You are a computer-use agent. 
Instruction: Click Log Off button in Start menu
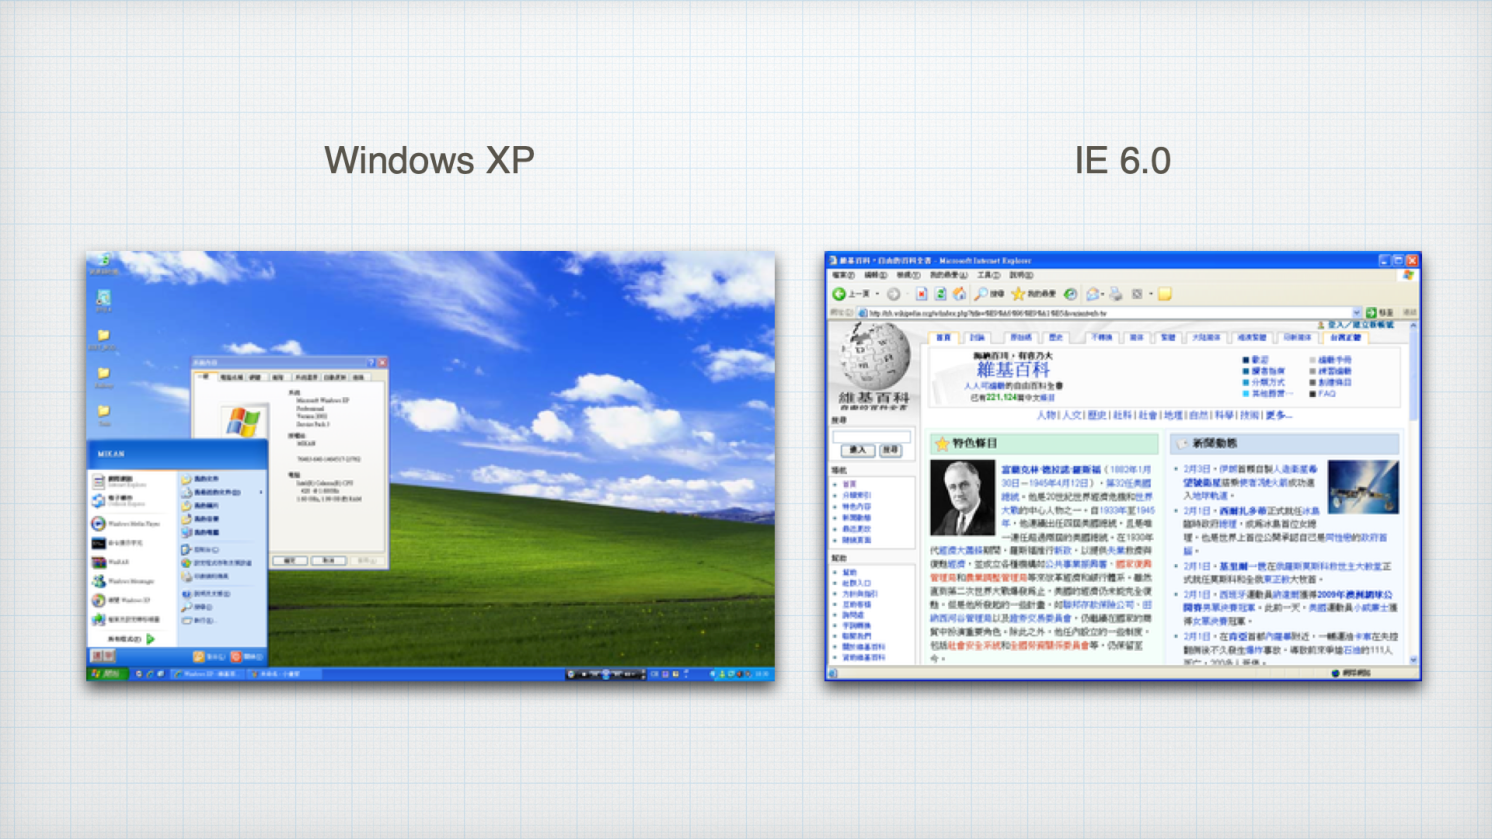(x=209, y=657)
